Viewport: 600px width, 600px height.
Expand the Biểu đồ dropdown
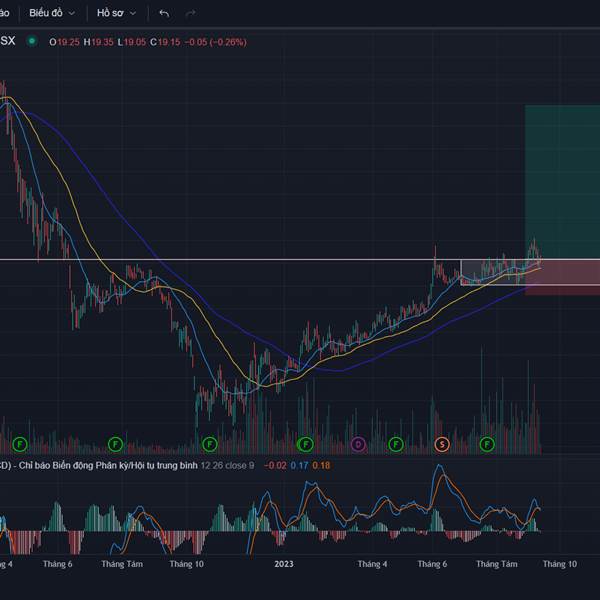pos(52,13)
